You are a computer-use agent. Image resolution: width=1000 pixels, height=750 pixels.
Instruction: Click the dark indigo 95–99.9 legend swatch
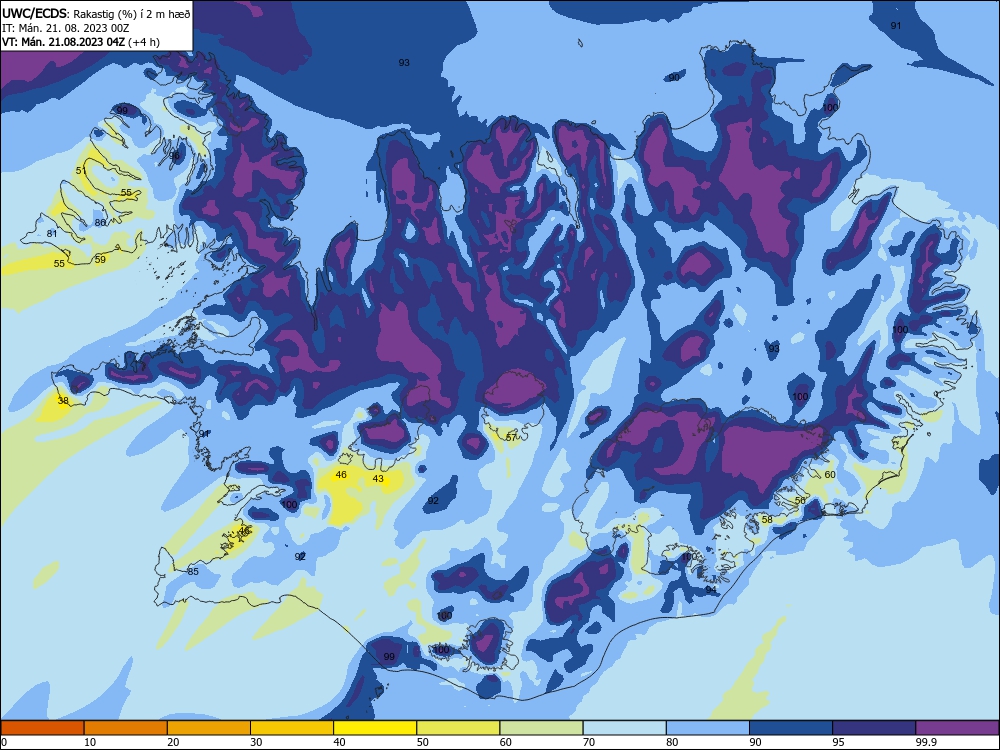(x=874, y=728)
